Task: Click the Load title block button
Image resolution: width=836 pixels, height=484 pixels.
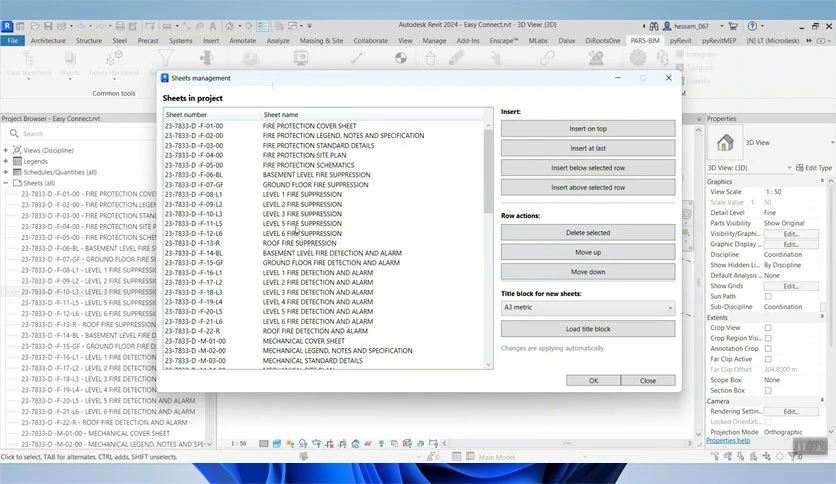Action: coord(588,329)
